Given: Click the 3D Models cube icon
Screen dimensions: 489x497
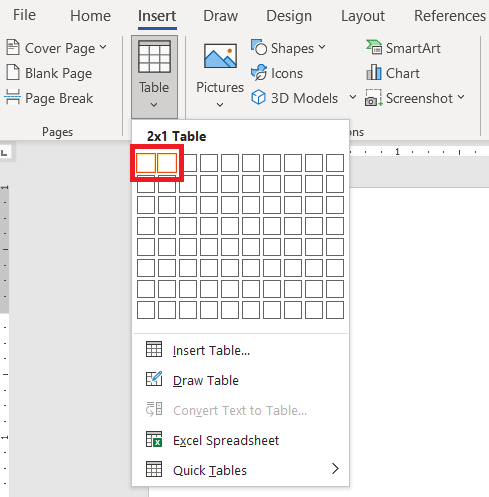Looking at the screenshot, I should tap(258, 98).
